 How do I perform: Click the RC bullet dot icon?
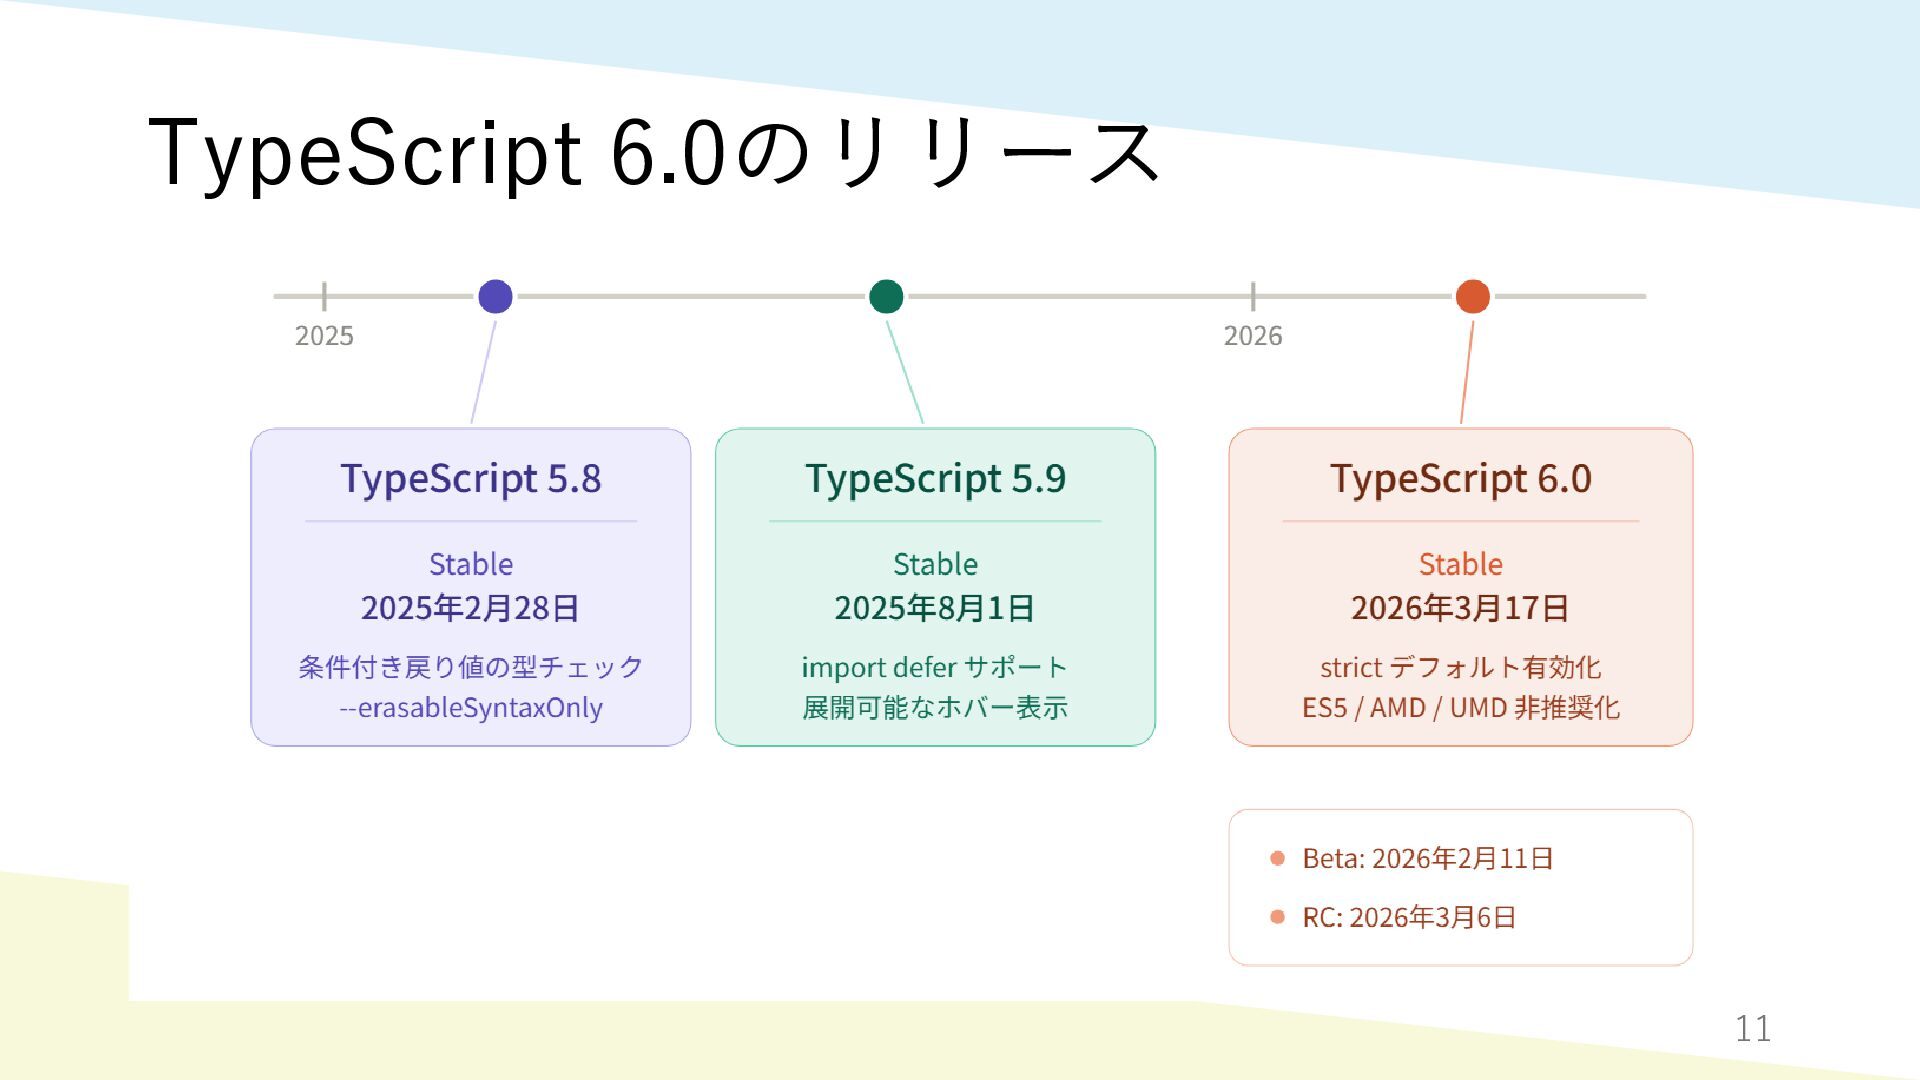tap(1277, 917)
